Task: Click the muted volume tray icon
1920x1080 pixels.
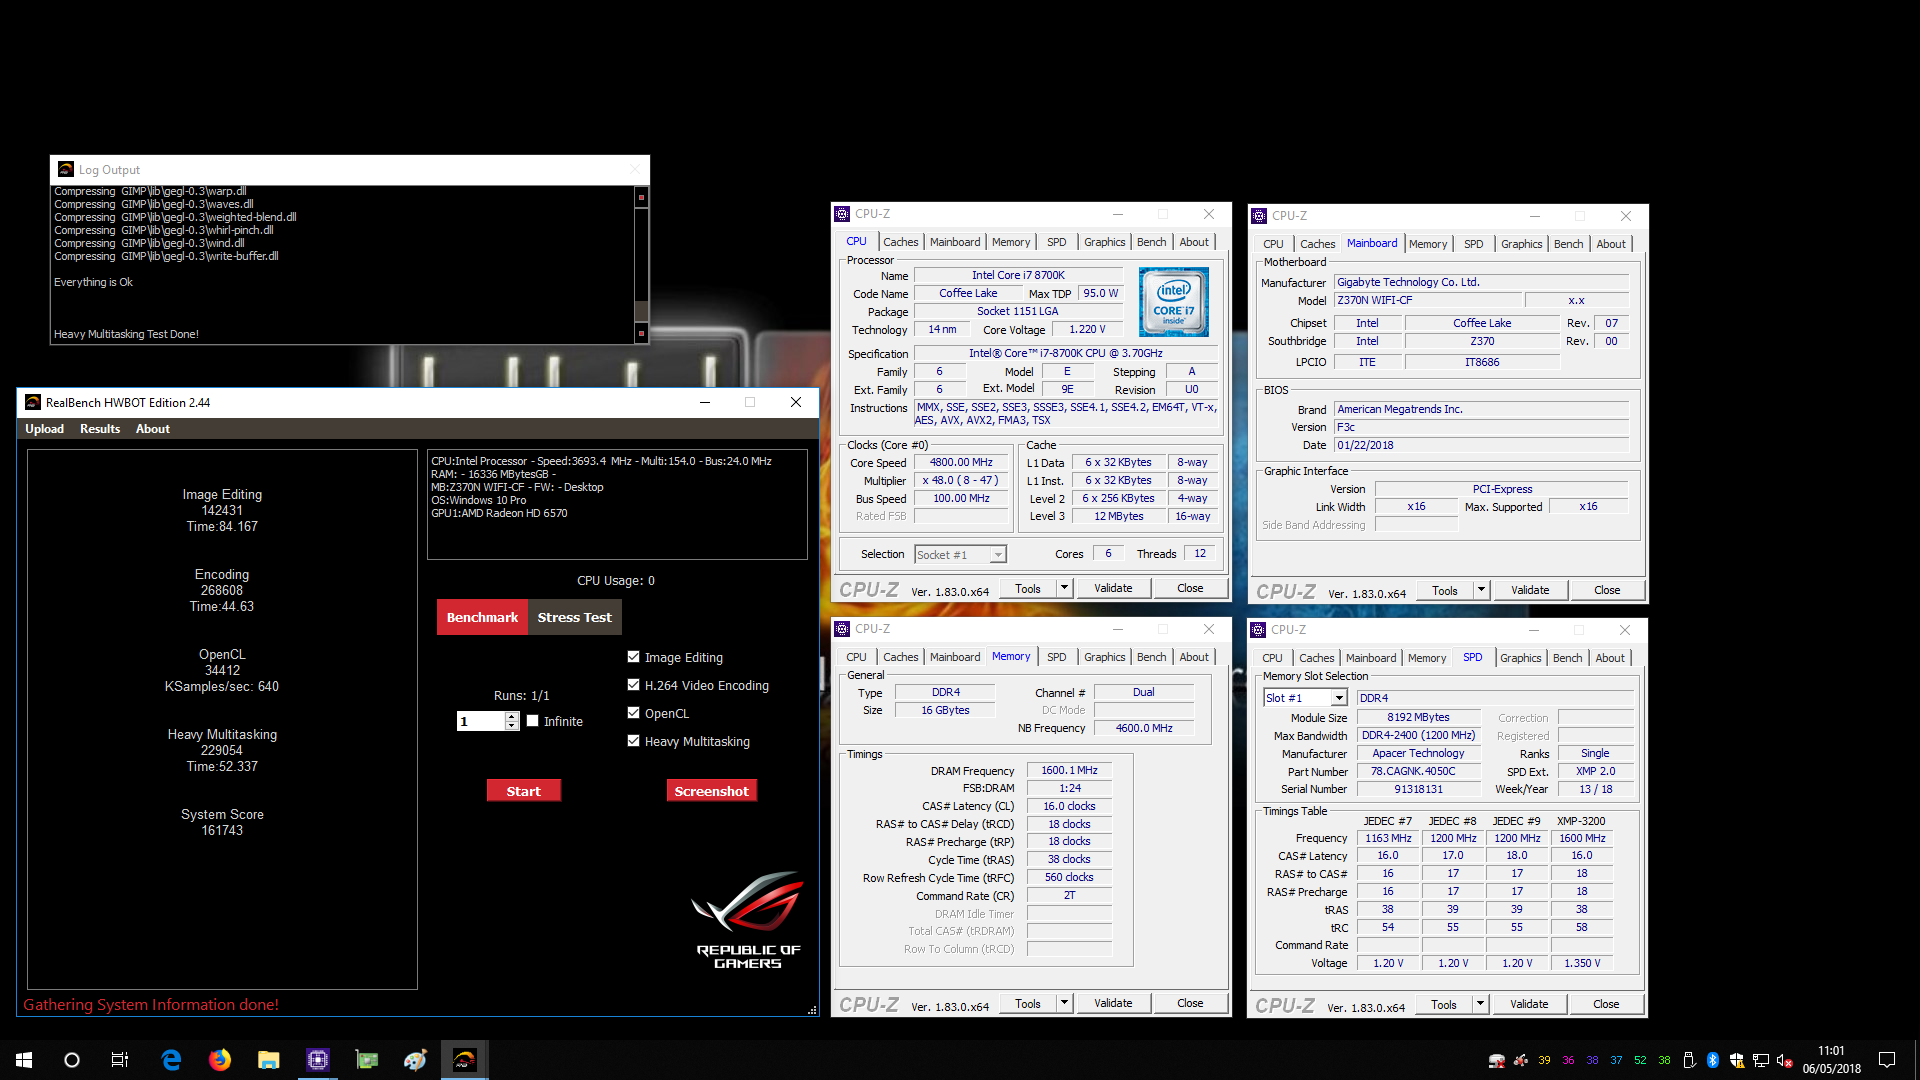Action: coord(1784,1060)
